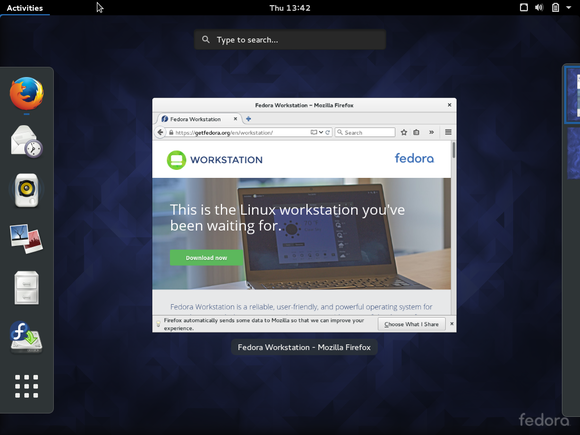Open a new tab with plus
Image resolution: width=580 pixels, height=435 pixels.
(249, 119)
